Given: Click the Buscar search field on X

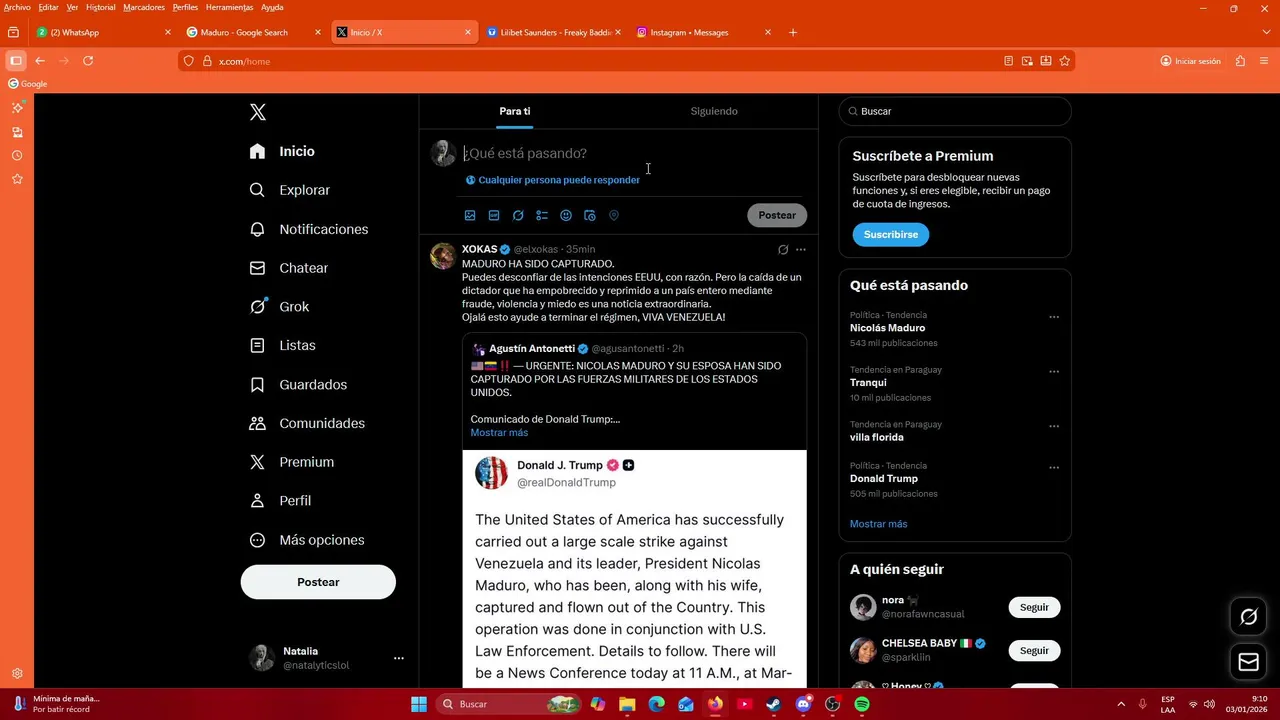Looking at the screenshot, I should point(955,111).
